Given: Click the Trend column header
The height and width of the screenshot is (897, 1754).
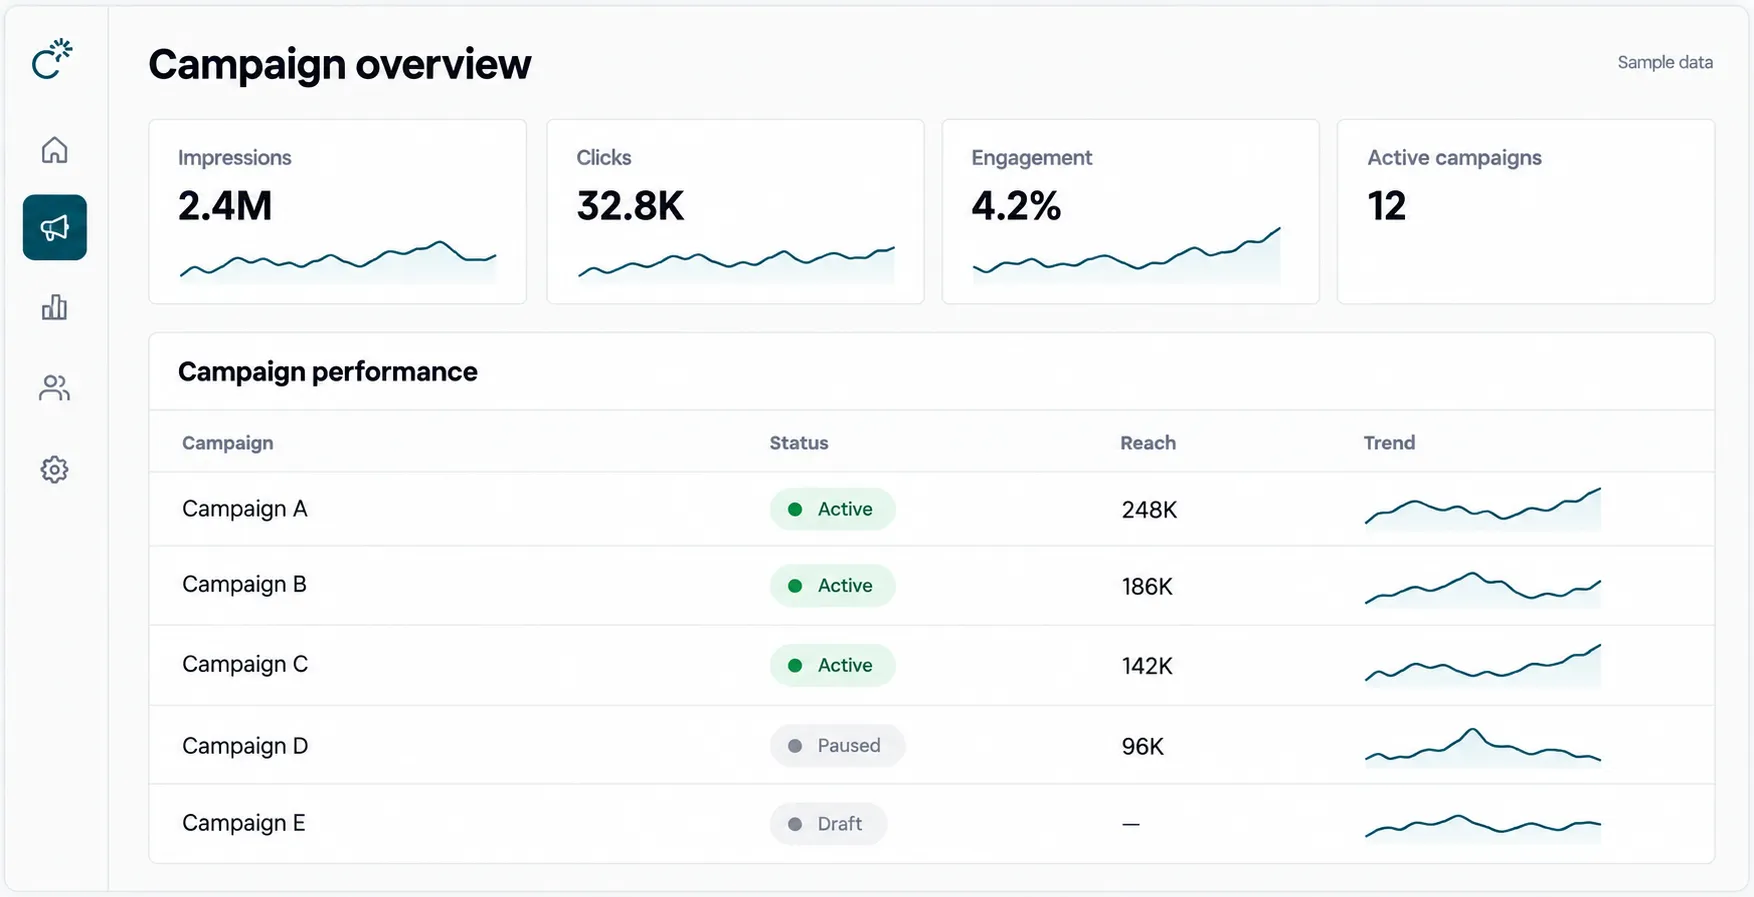Looking at the screenshot, I should pos(1389,443).
